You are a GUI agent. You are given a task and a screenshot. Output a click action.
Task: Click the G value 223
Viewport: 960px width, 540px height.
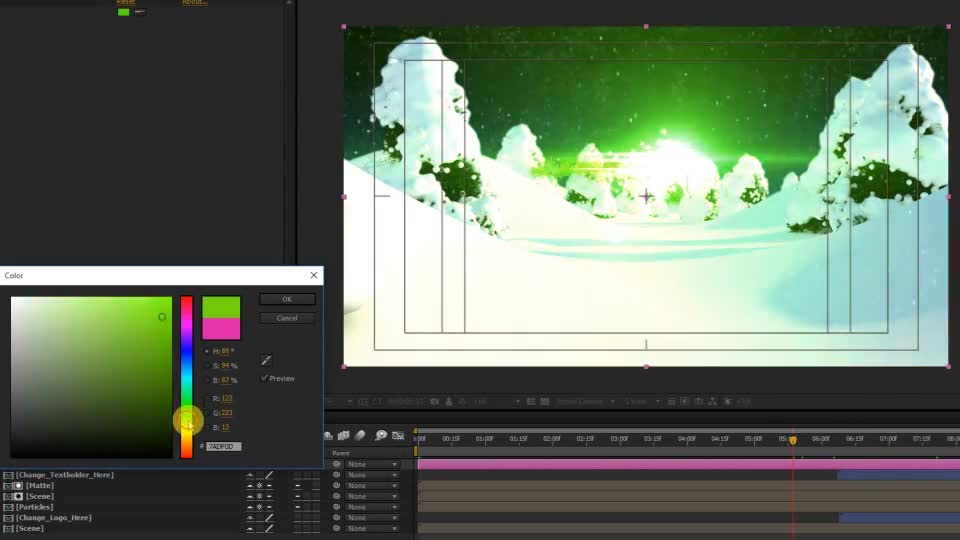(227, 413)
